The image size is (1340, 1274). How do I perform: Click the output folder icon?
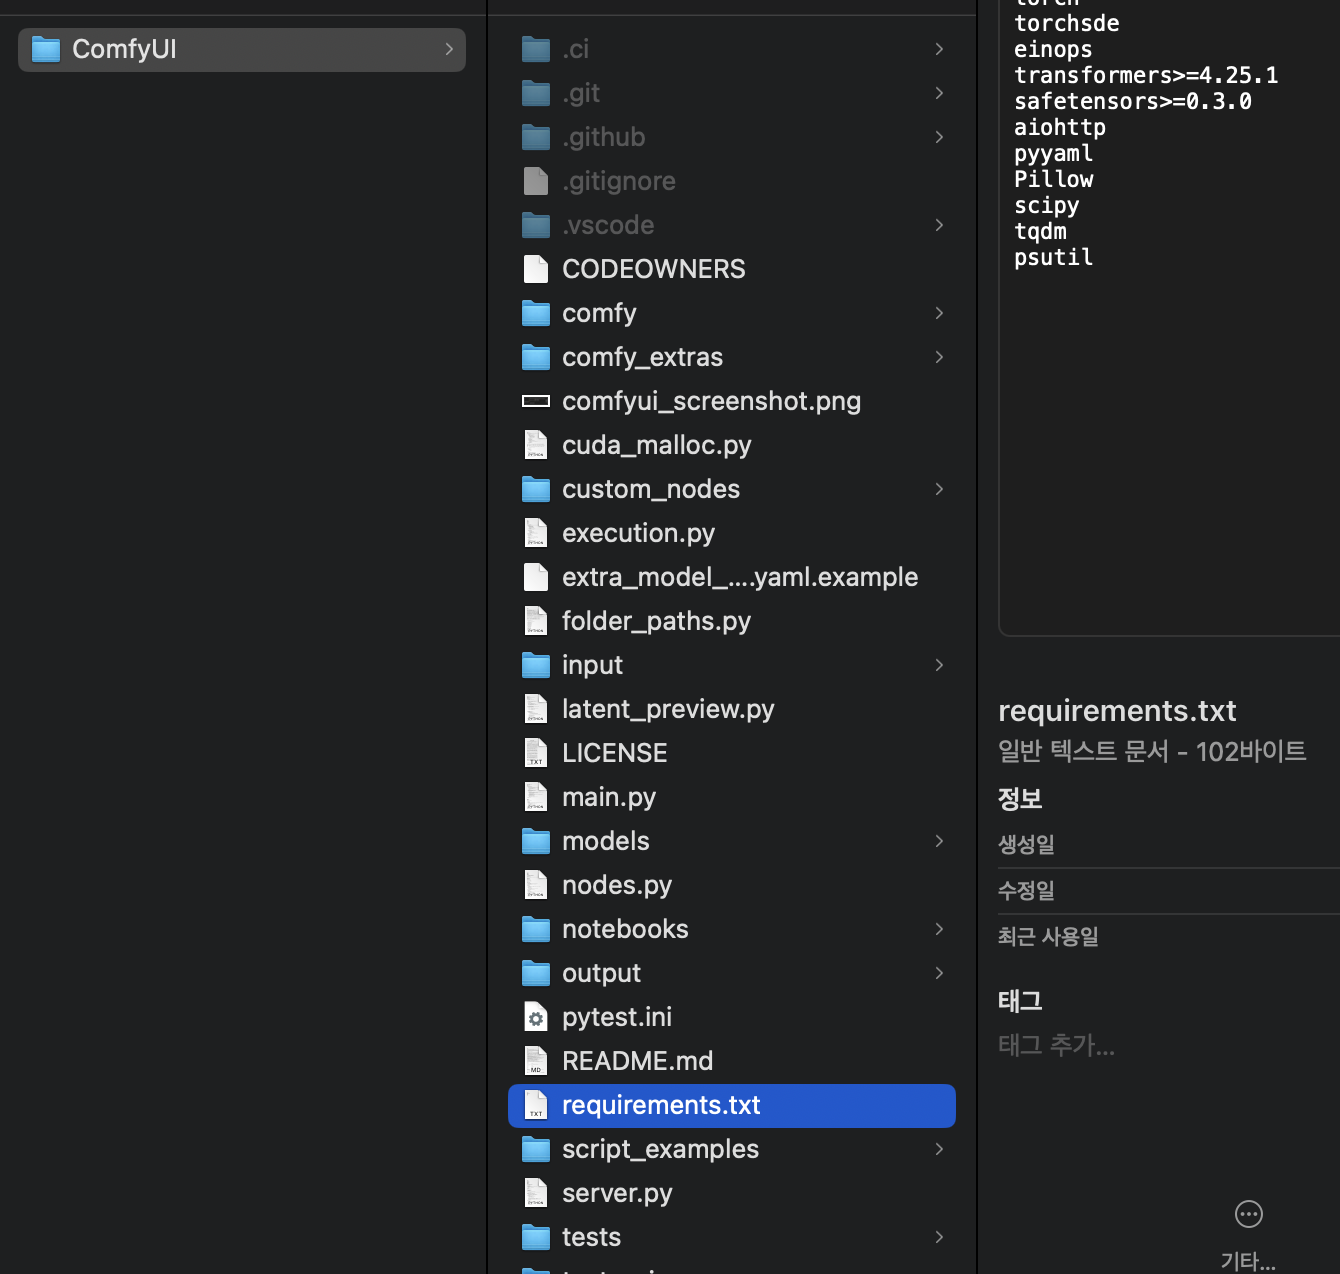tap(536, 973)
